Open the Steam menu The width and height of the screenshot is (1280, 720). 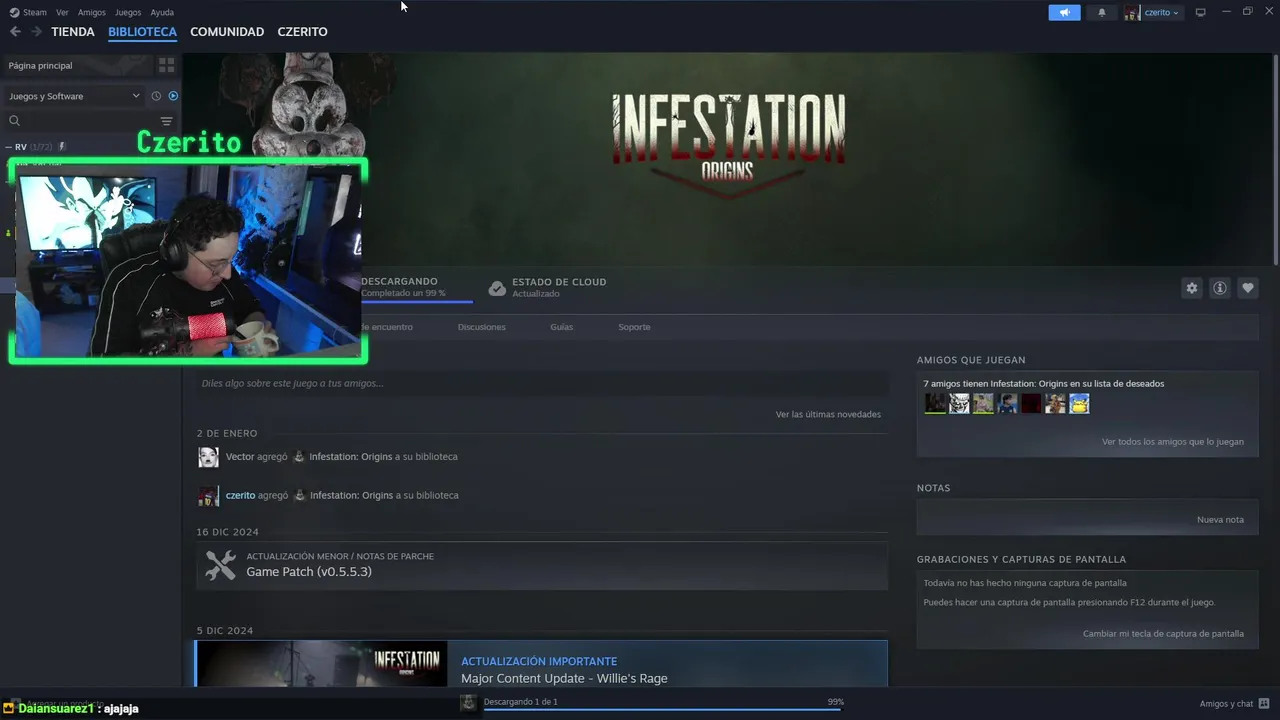(x=35, y=12)
